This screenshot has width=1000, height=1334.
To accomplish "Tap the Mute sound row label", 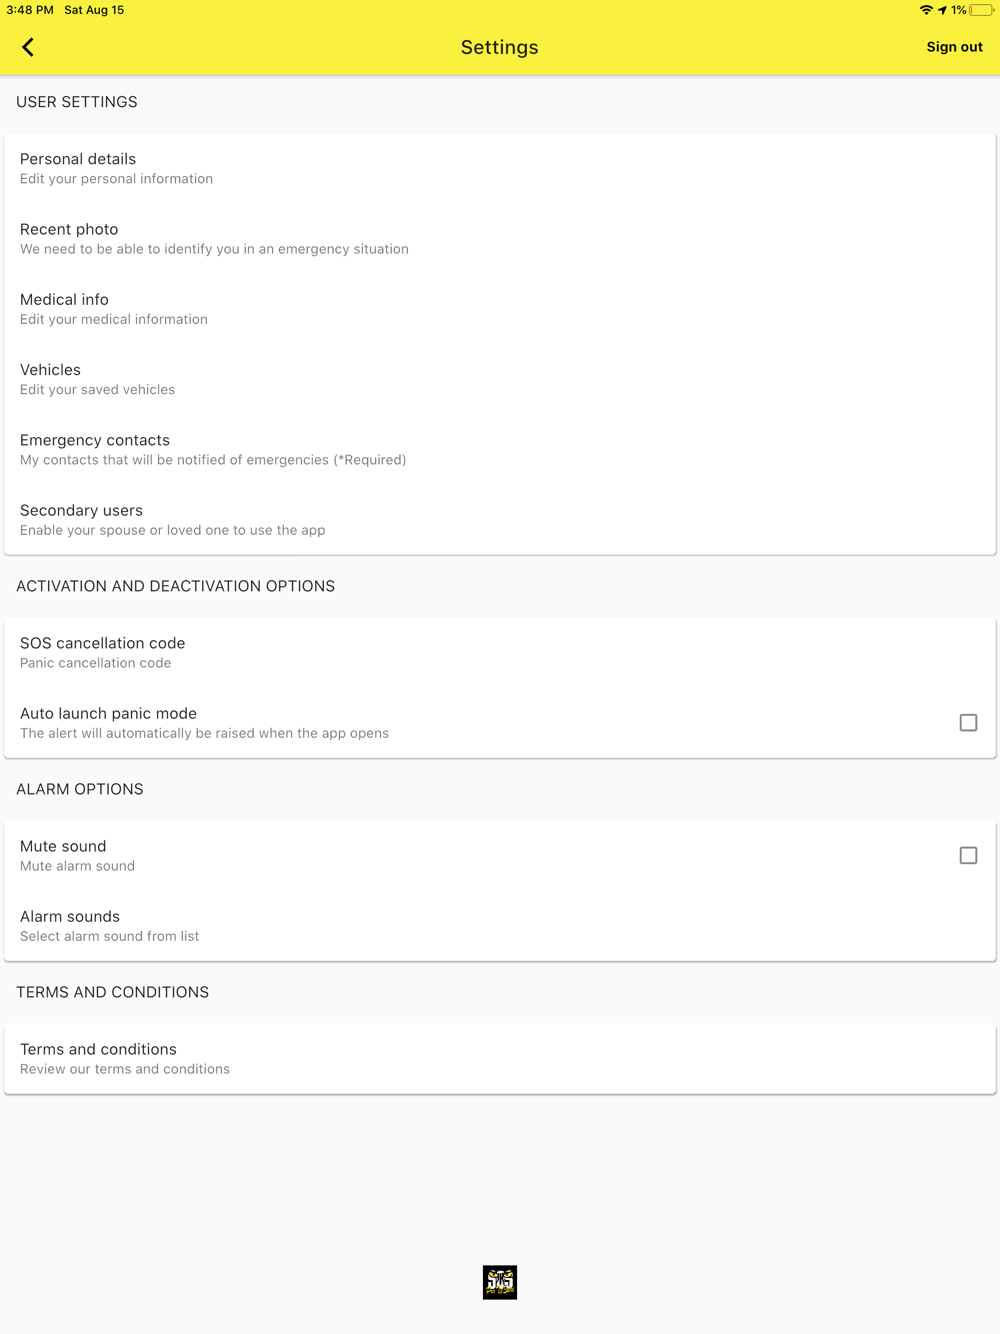I will (63, 846).
